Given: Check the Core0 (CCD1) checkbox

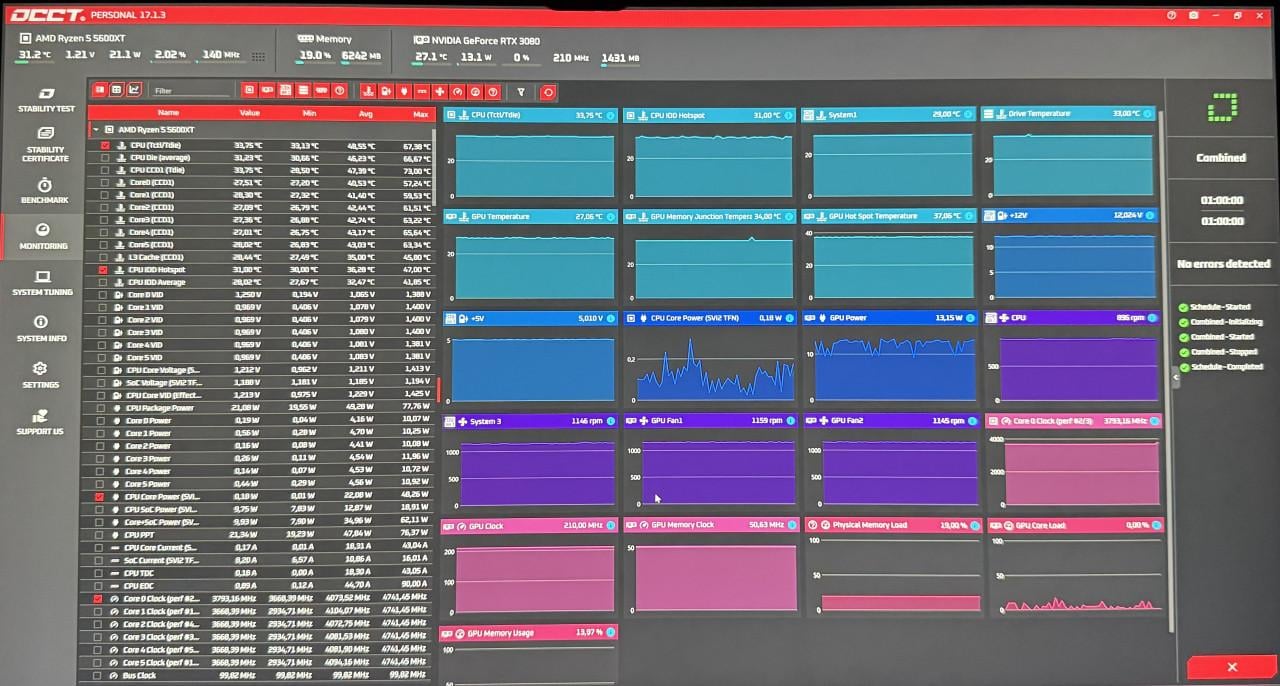Looking at the screenshot, I should [x=104, y=183].
